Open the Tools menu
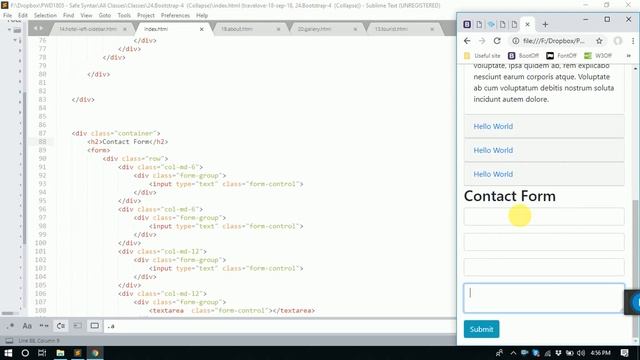The width and height of the screenshot is (640, 360). click(124, 15)
